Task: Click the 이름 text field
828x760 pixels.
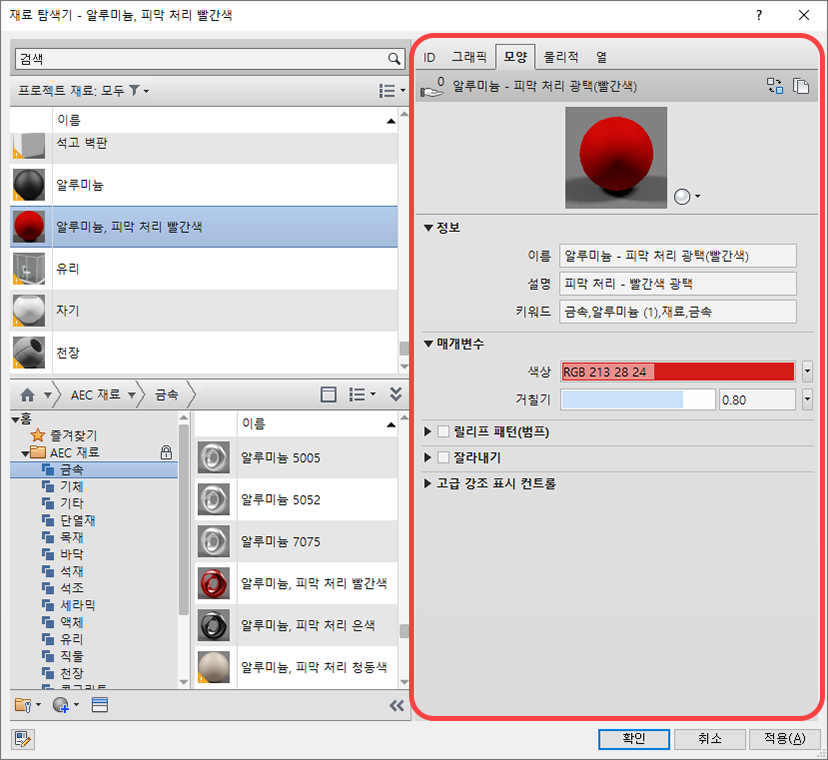Action: tap(678, 256)
